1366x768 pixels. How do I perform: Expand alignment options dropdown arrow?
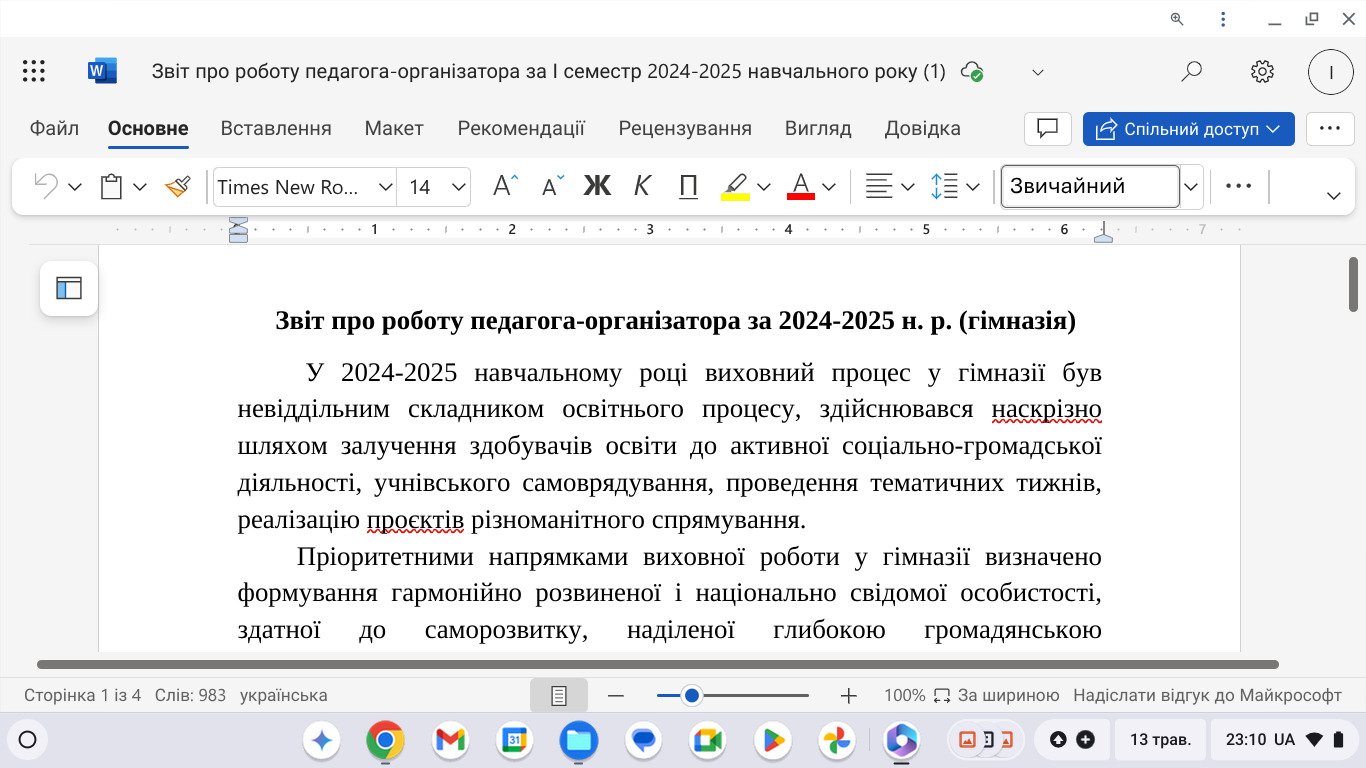pos(908,187)
